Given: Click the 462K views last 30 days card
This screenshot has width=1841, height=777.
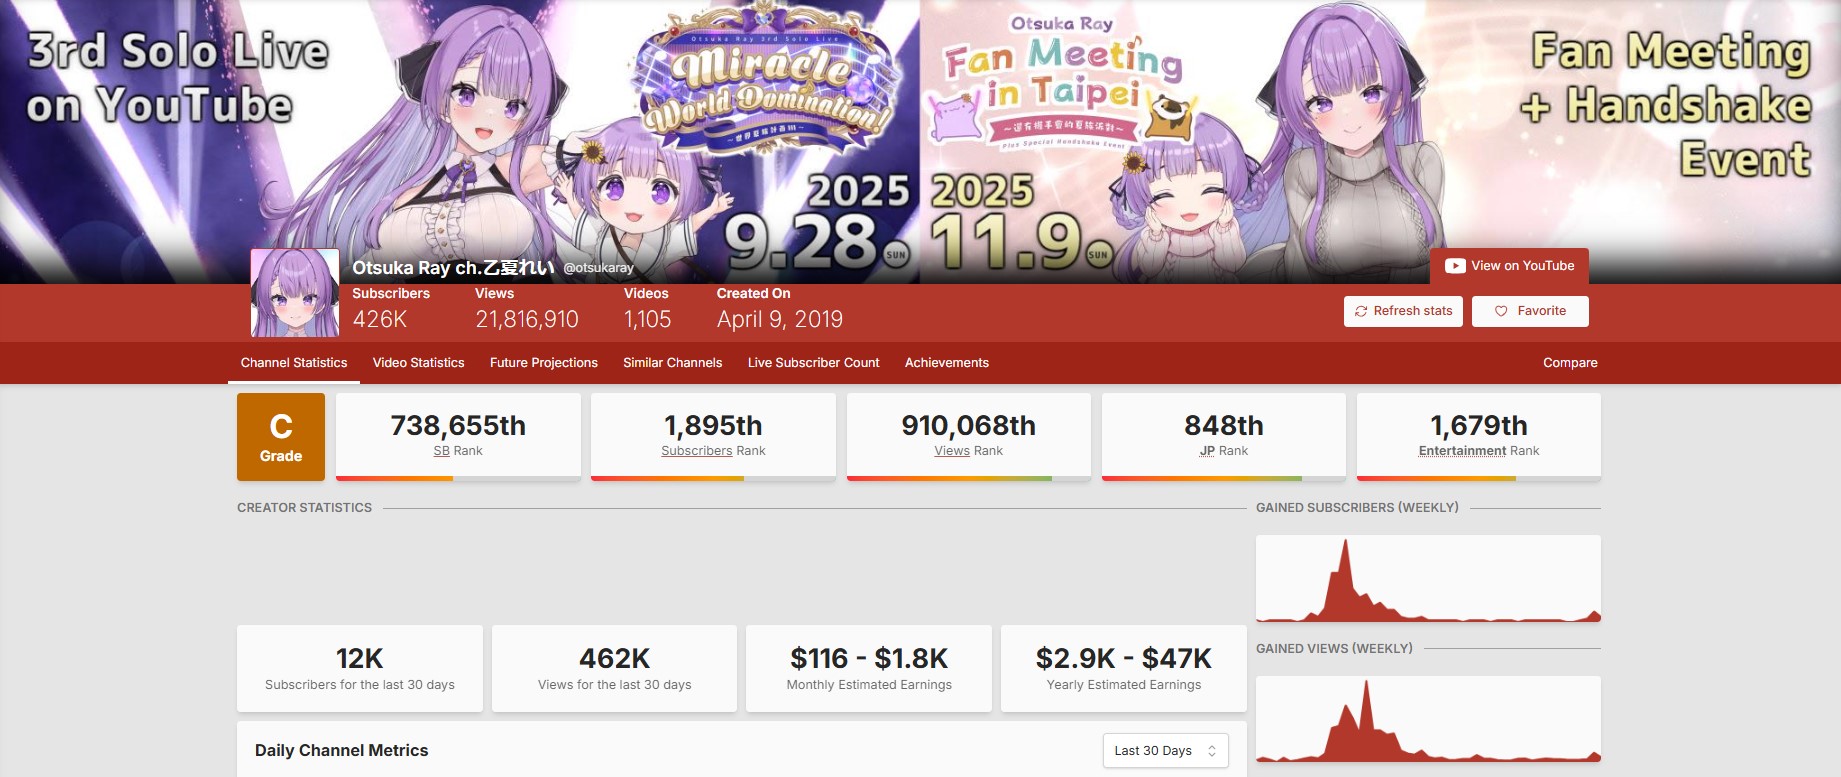Looking at the screenshot, I should click(x=614, y=669).
